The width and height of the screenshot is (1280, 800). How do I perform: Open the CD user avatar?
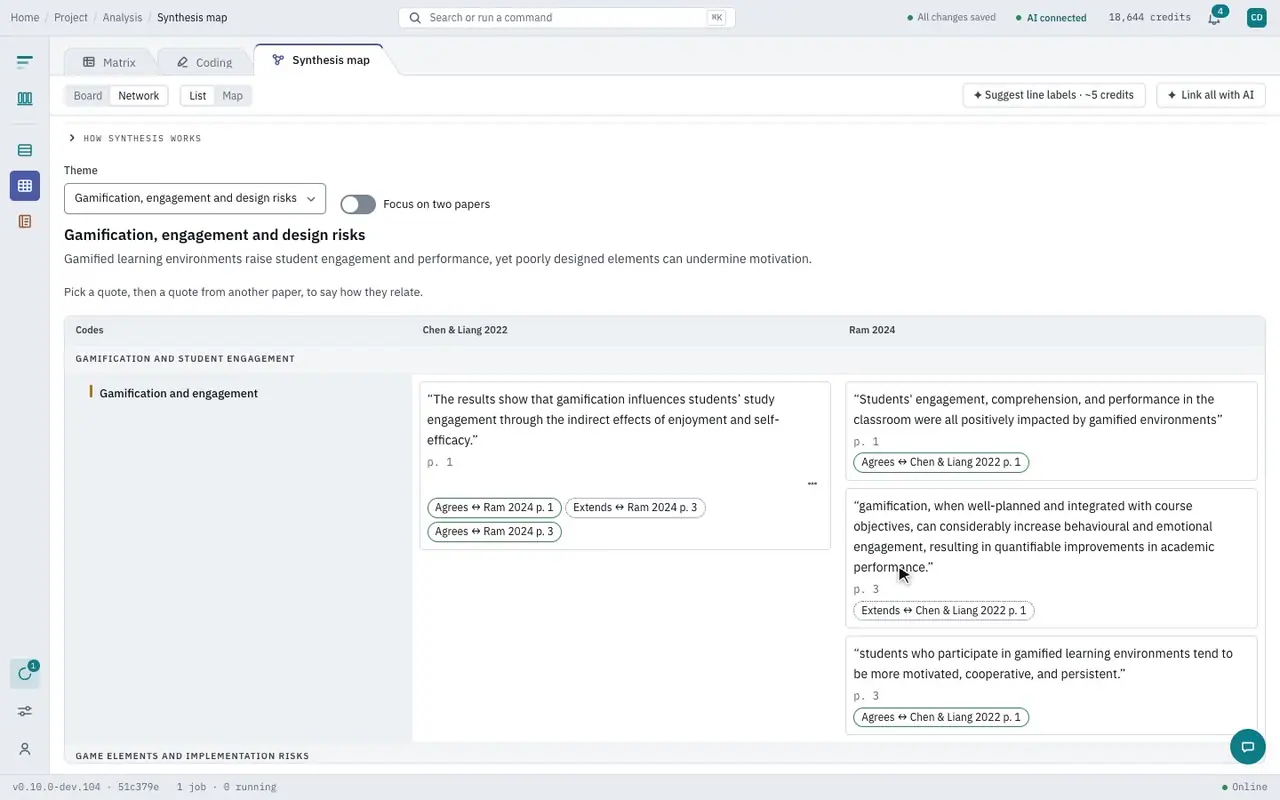coord(1257,17)
